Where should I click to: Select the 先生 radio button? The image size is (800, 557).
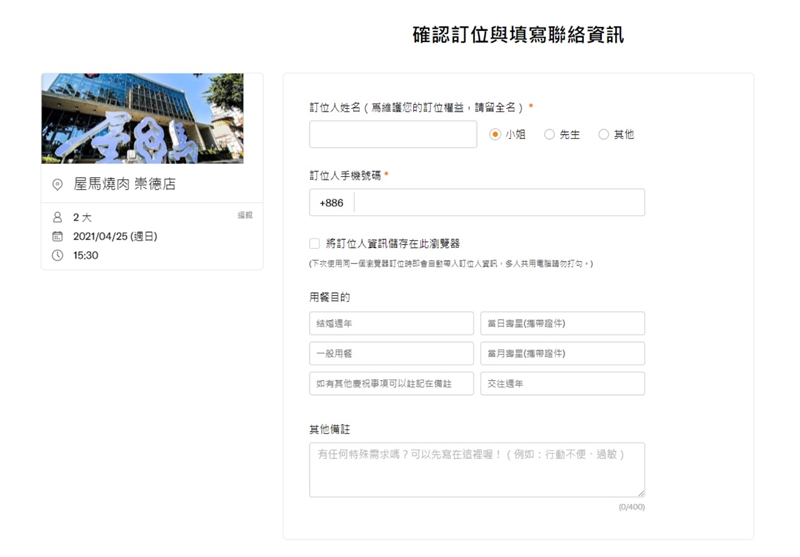549,134
